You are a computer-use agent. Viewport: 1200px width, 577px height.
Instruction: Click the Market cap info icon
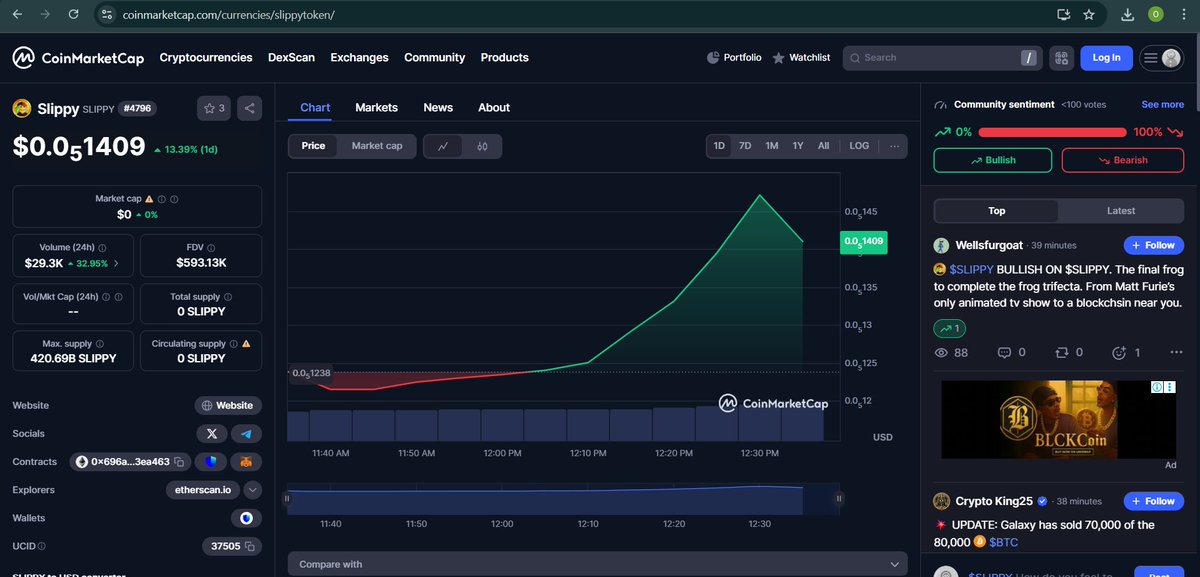161,199
